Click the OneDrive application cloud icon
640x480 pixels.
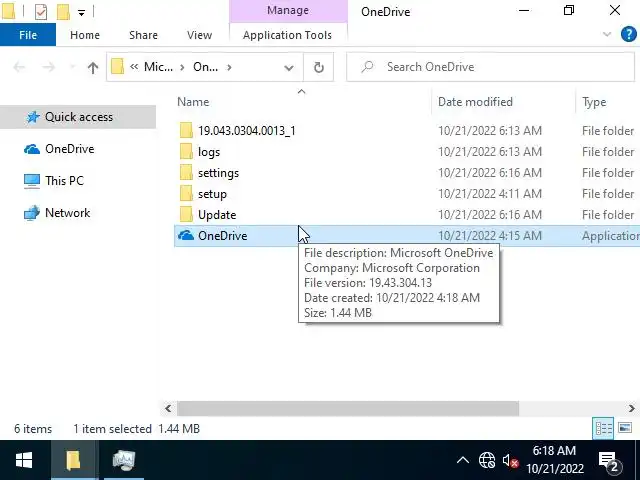[186, 236]
